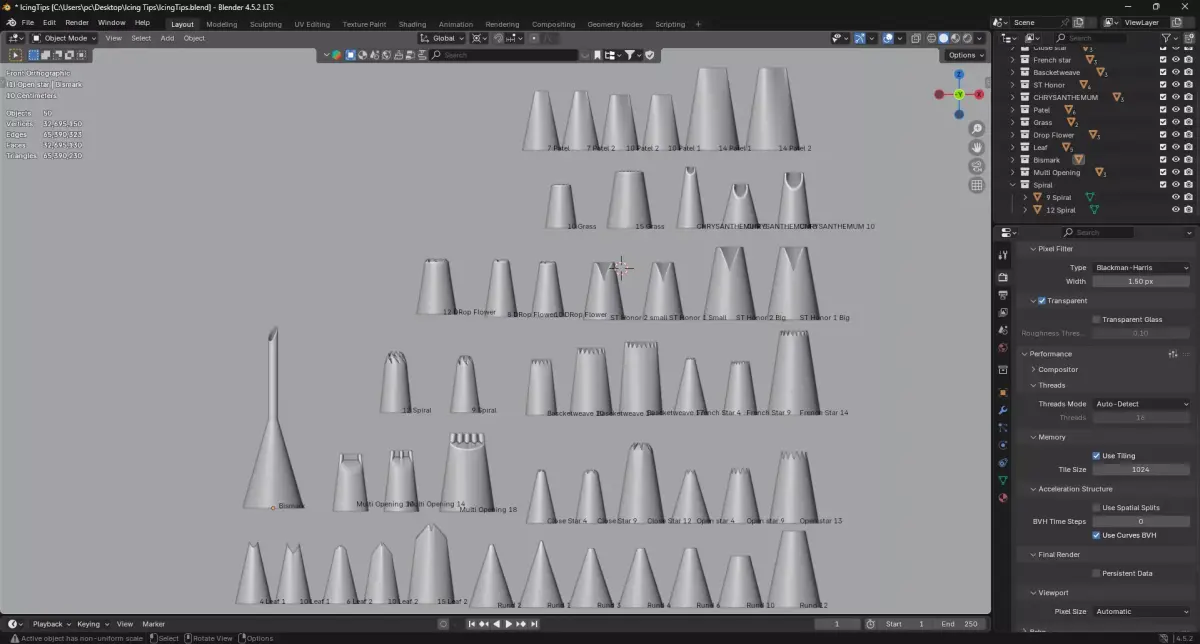Click the pan view hand icon
Viewport: 1200px width, 644px height.
[x=977, y=147]
